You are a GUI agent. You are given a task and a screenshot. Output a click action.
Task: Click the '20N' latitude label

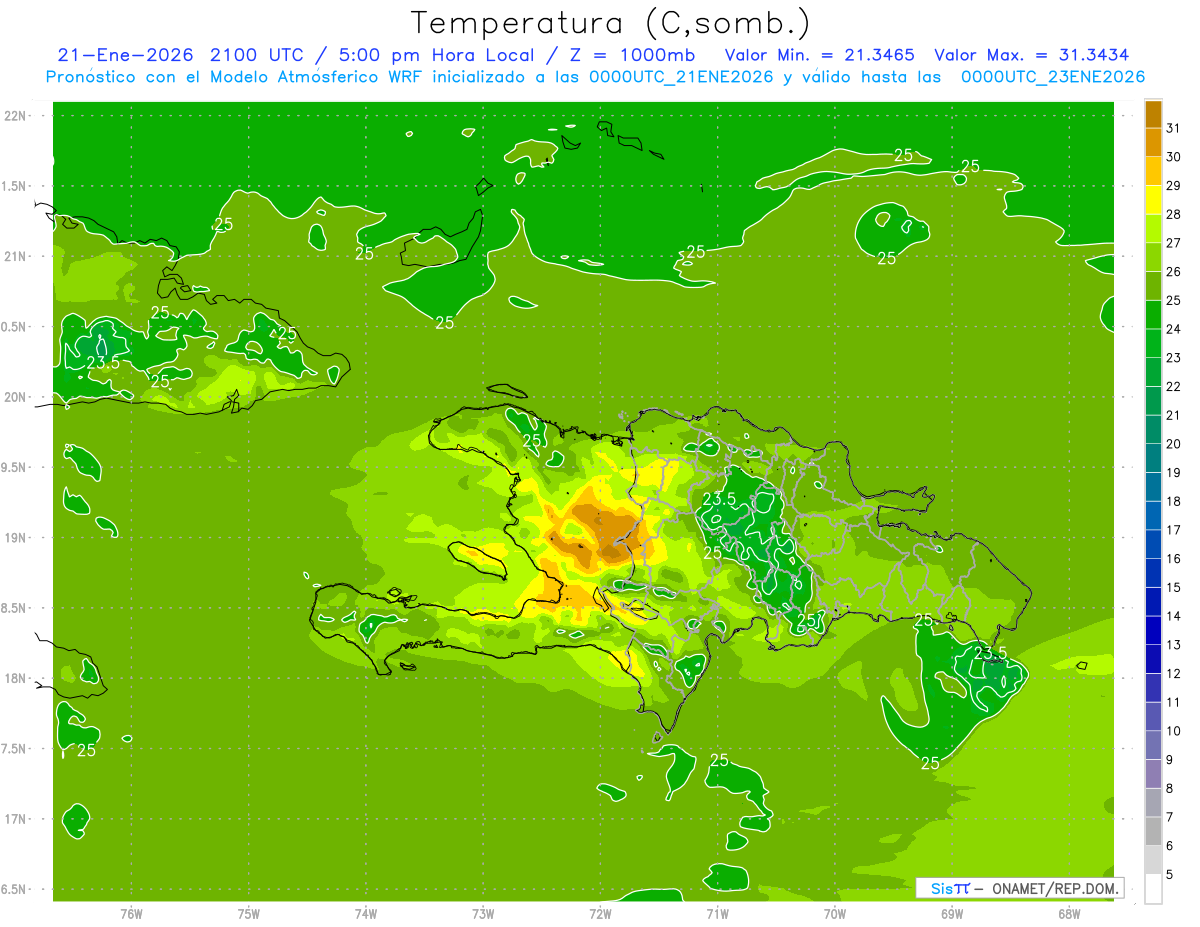pos(17,397)
